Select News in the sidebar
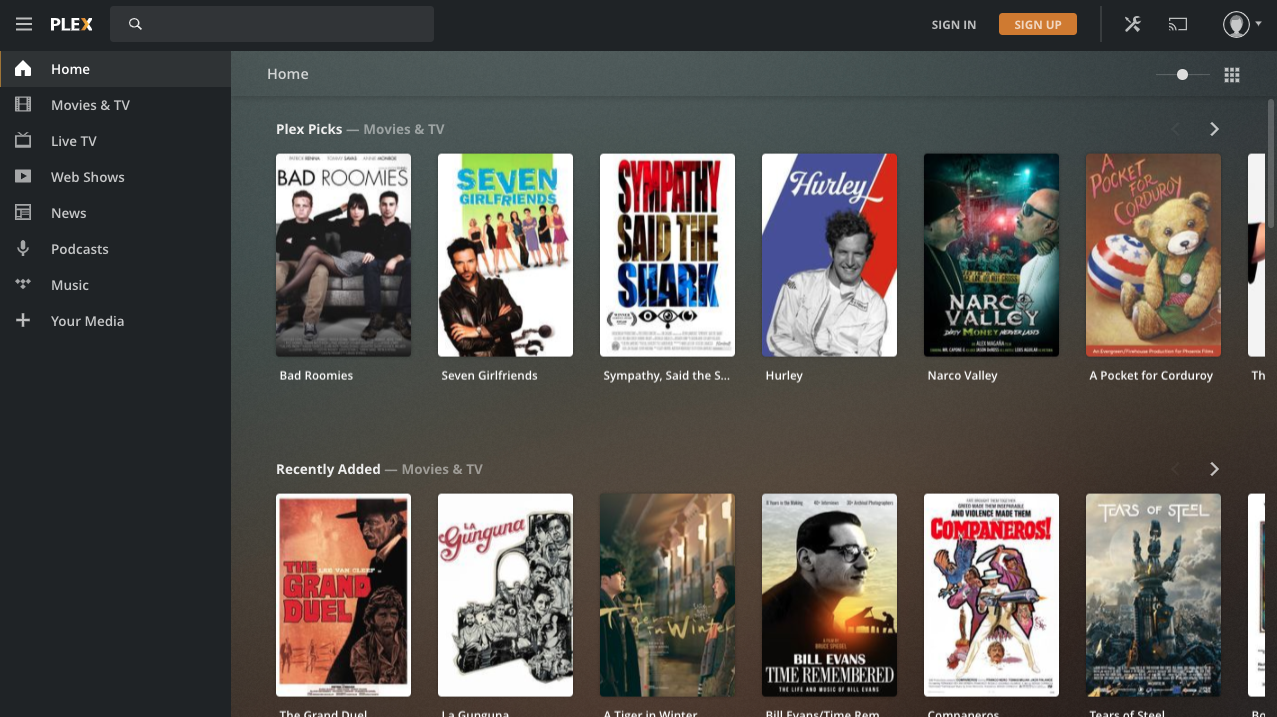 click(116, 213)
